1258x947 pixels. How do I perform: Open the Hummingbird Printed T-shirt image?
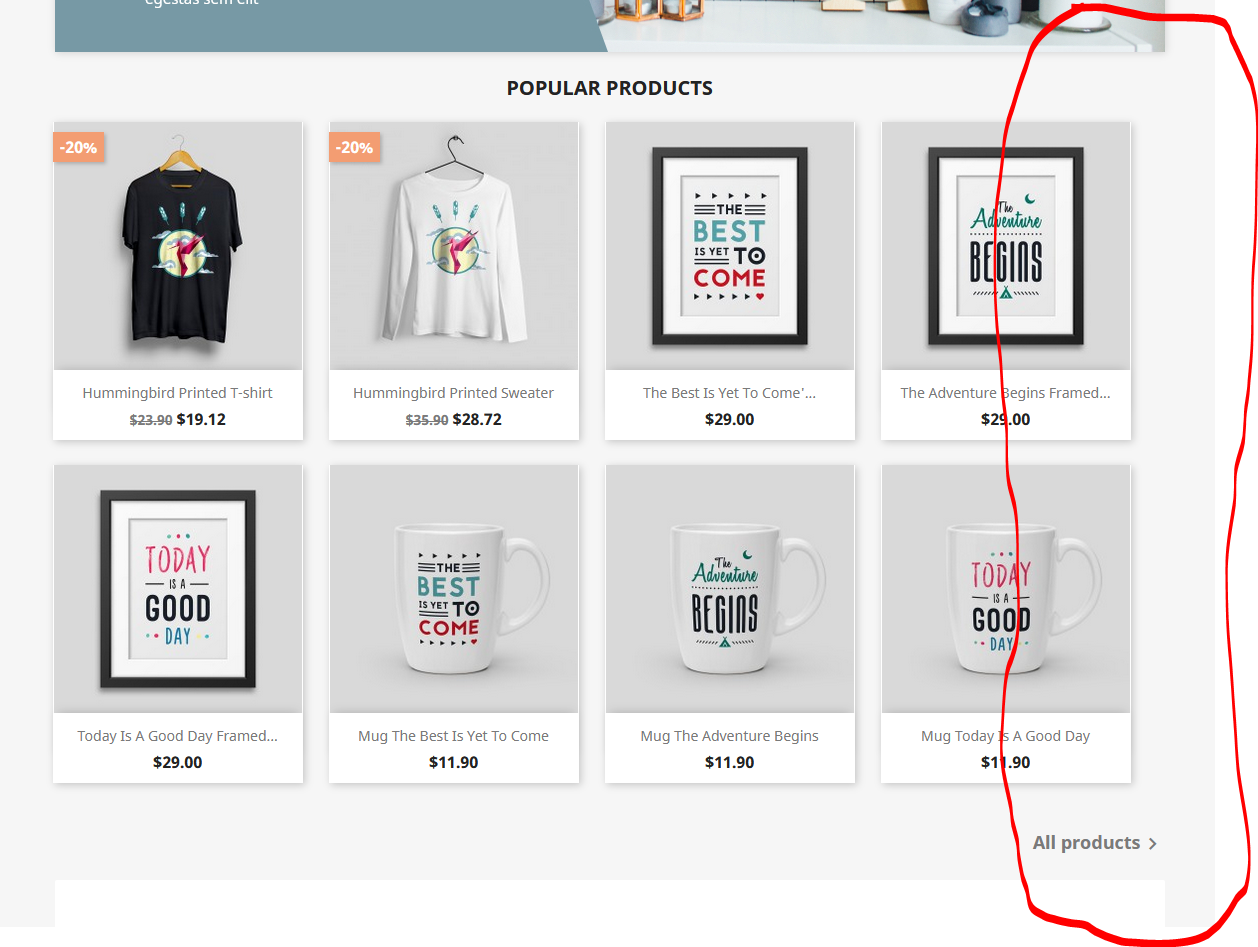[x=178, y=246]
